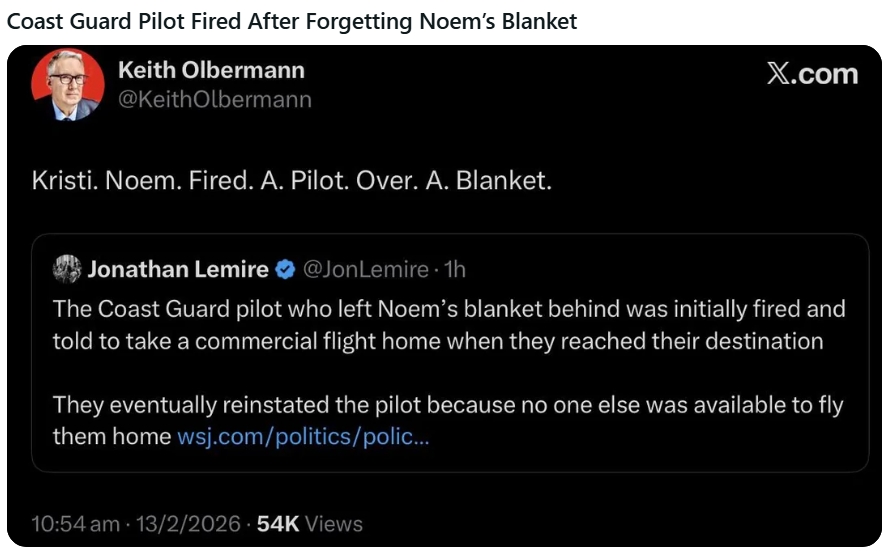Click the blue verified badge

click(x=284, y=269)
